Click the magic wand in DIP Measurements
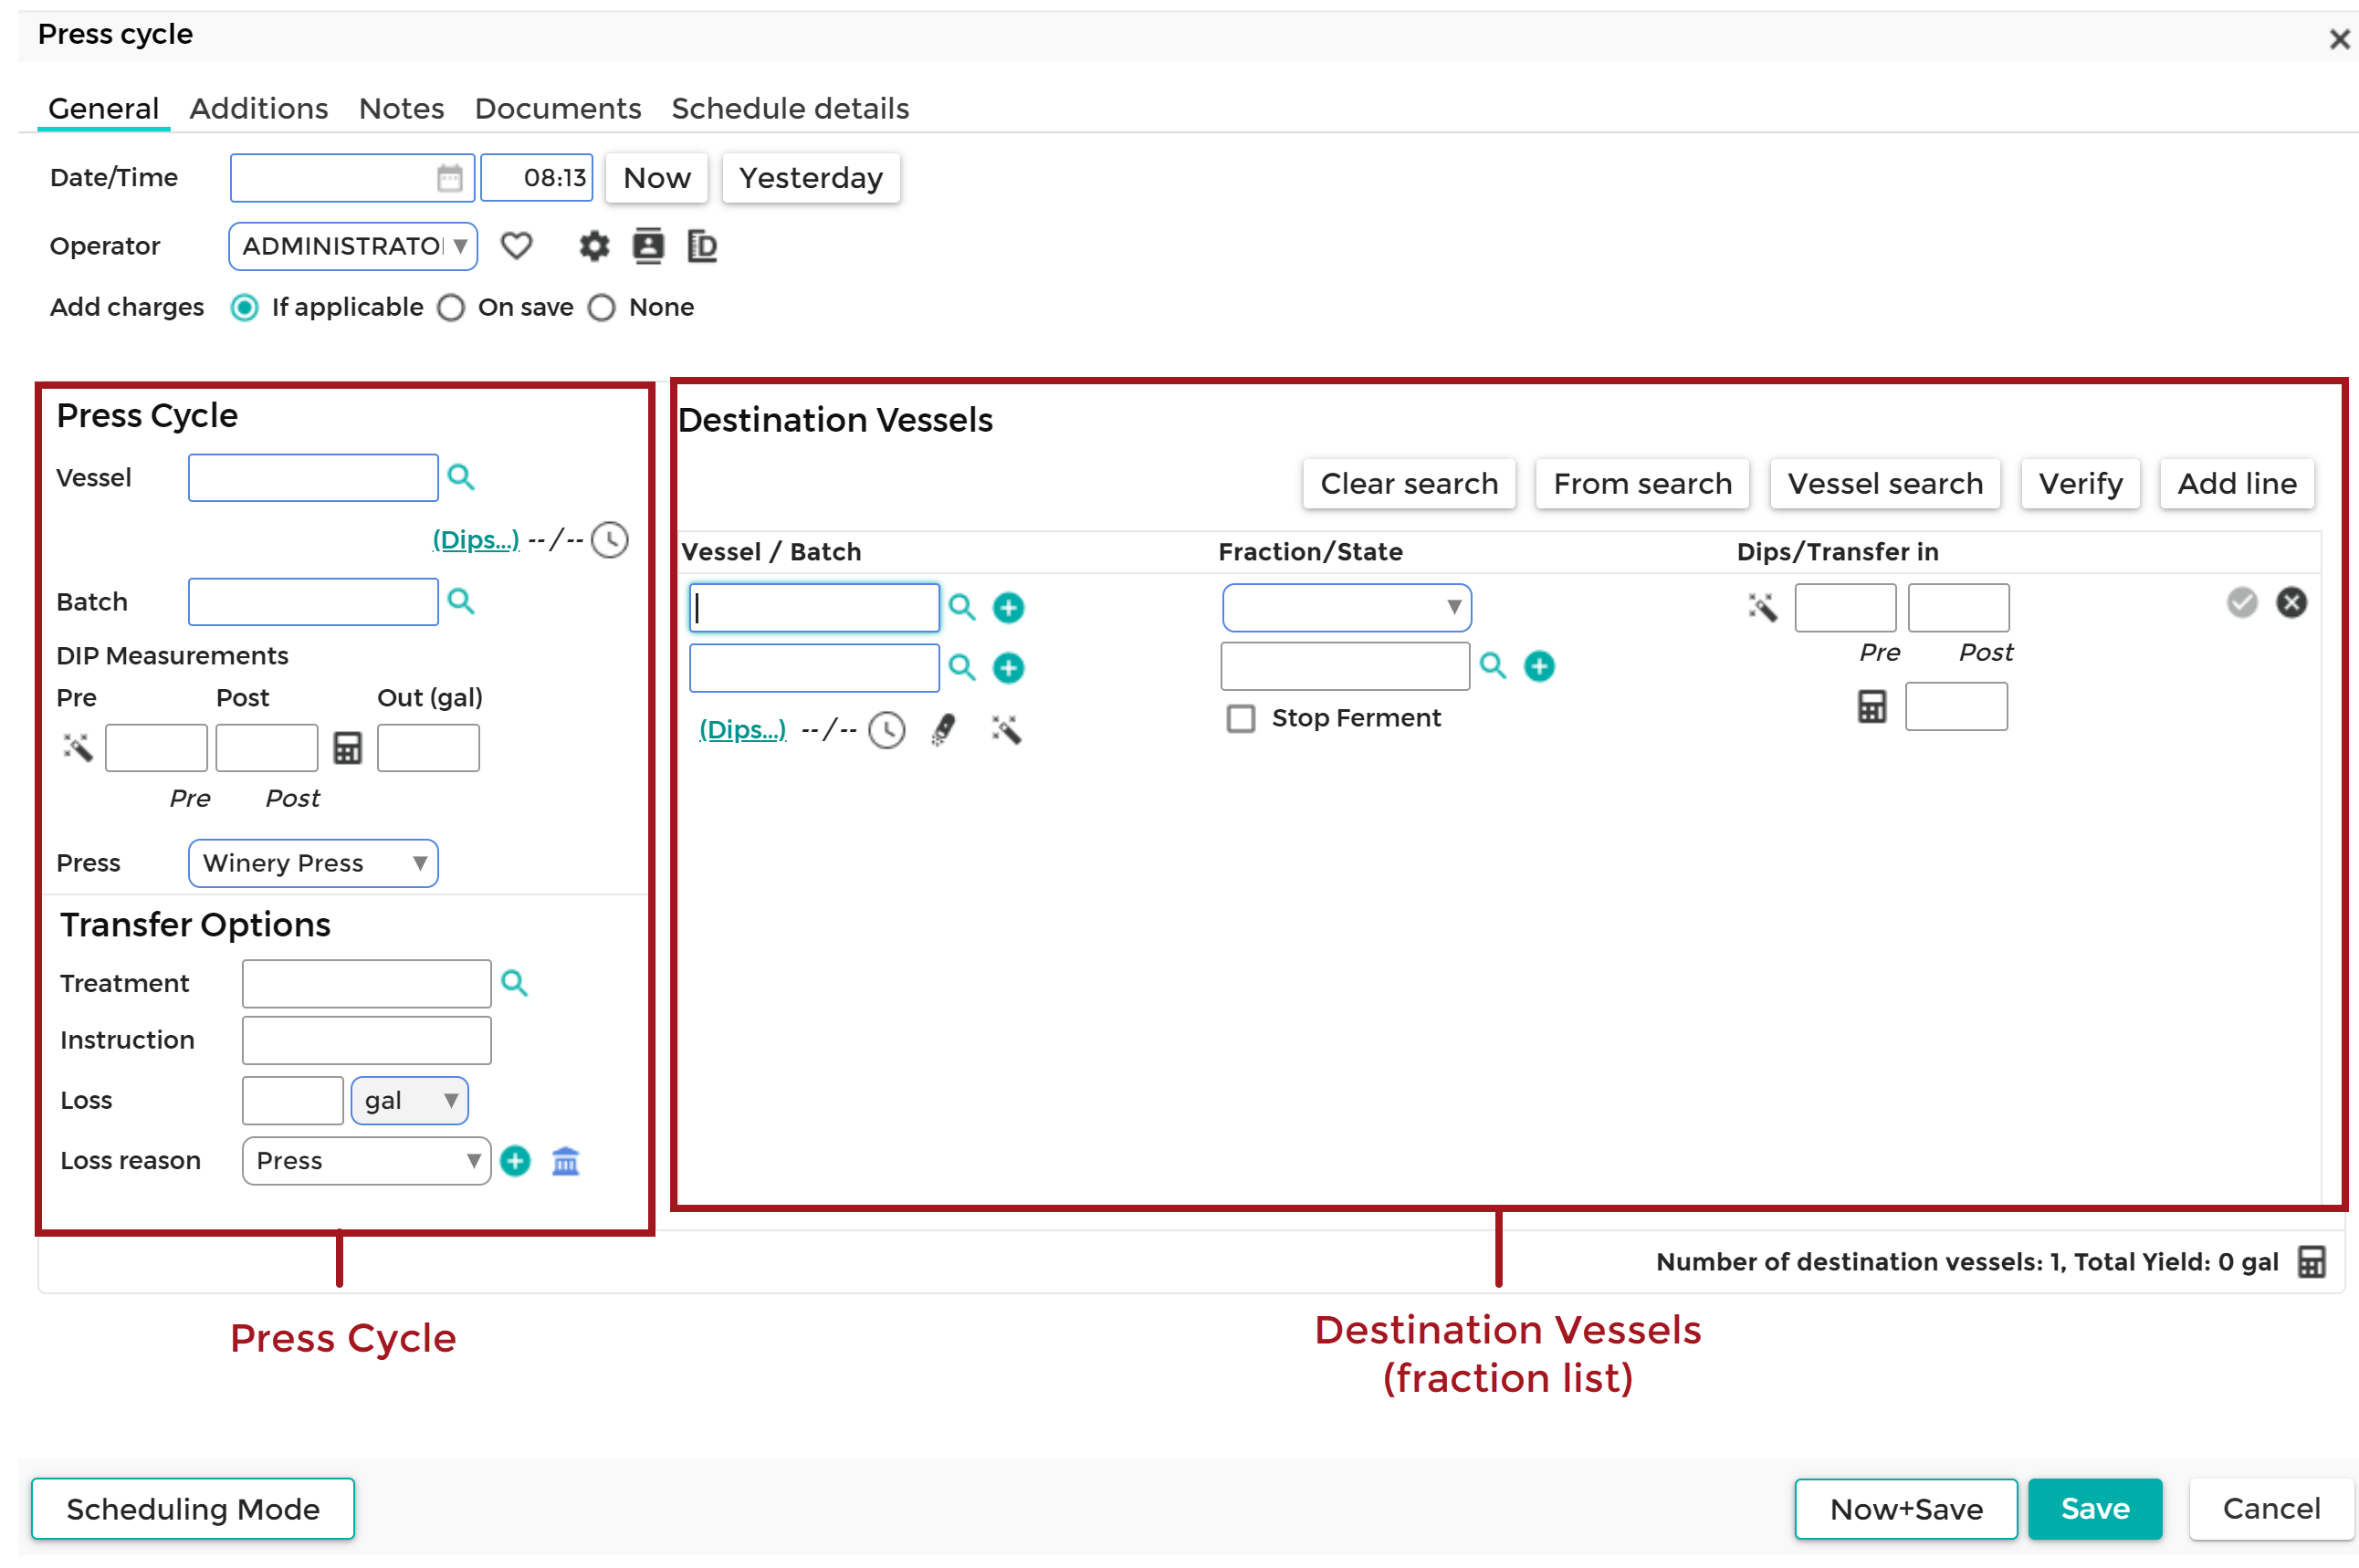Screen dimensions: 2359x1568 (78, 747)
